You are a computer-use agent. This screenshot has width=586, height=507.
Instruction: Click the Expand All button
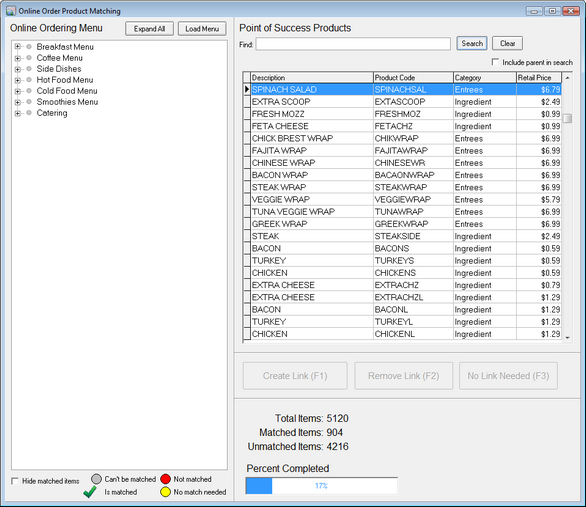(x=149, y=29)
